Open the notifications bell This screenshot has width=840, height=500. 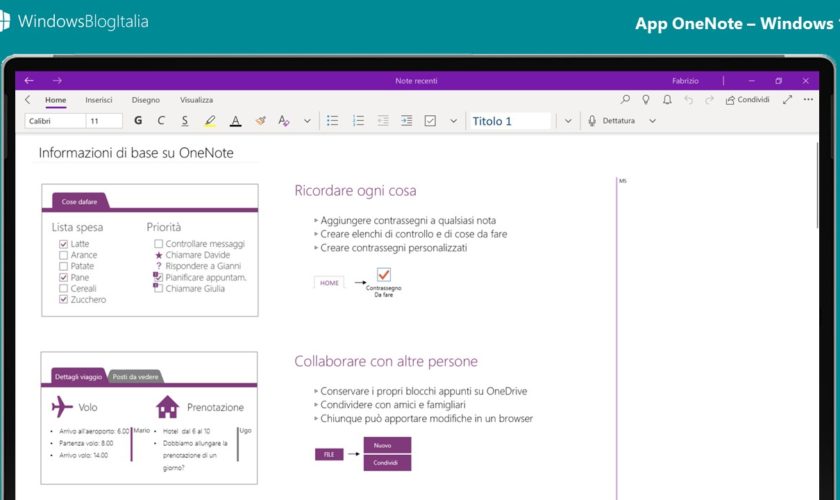click(x=667, y=100)
